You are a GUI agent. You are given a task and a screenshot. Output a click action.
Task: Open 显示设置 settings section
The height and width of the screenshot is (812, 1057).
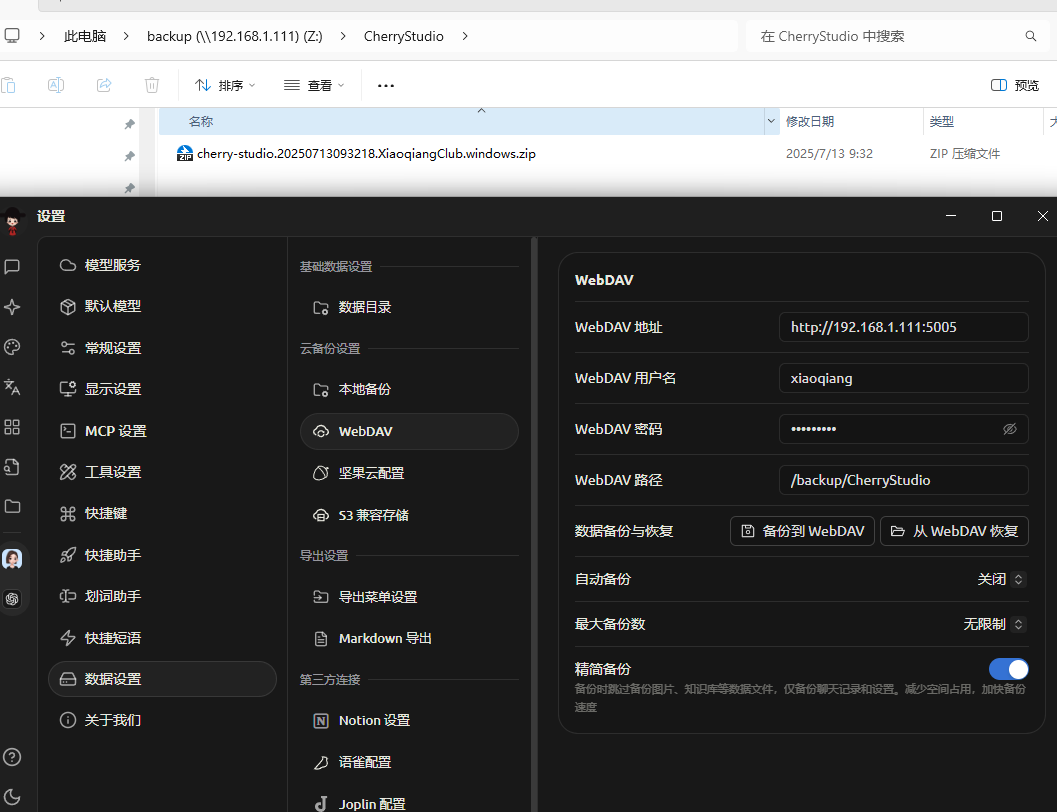pos(162,389)
